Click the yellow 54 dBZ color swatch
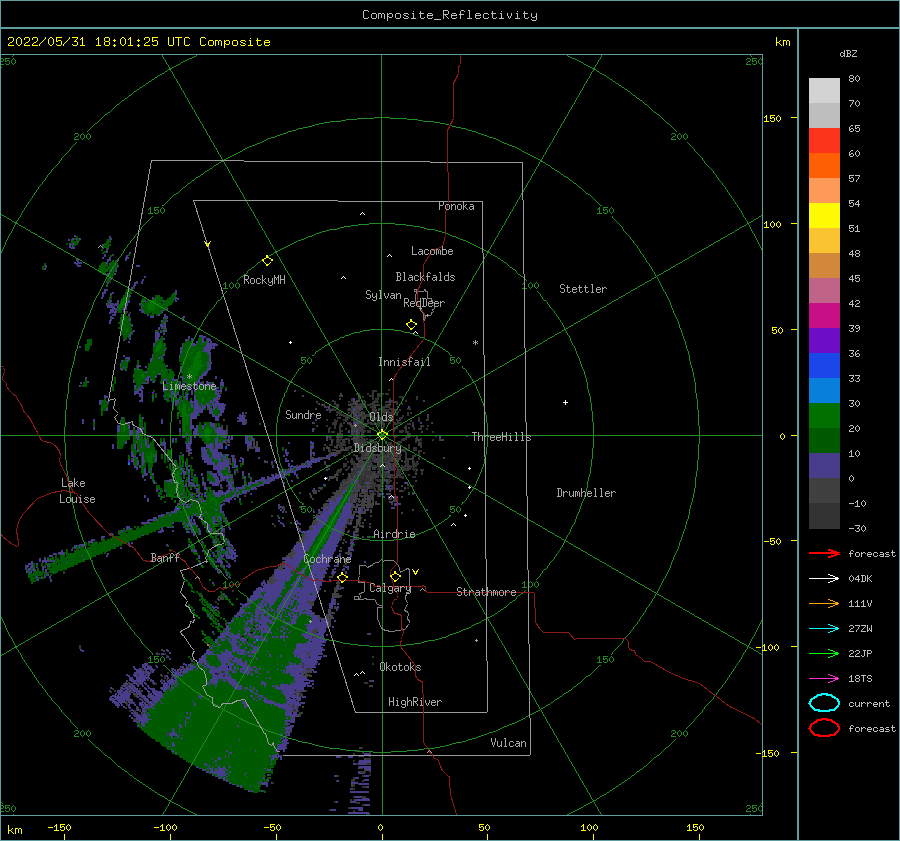 pos(824,215)
